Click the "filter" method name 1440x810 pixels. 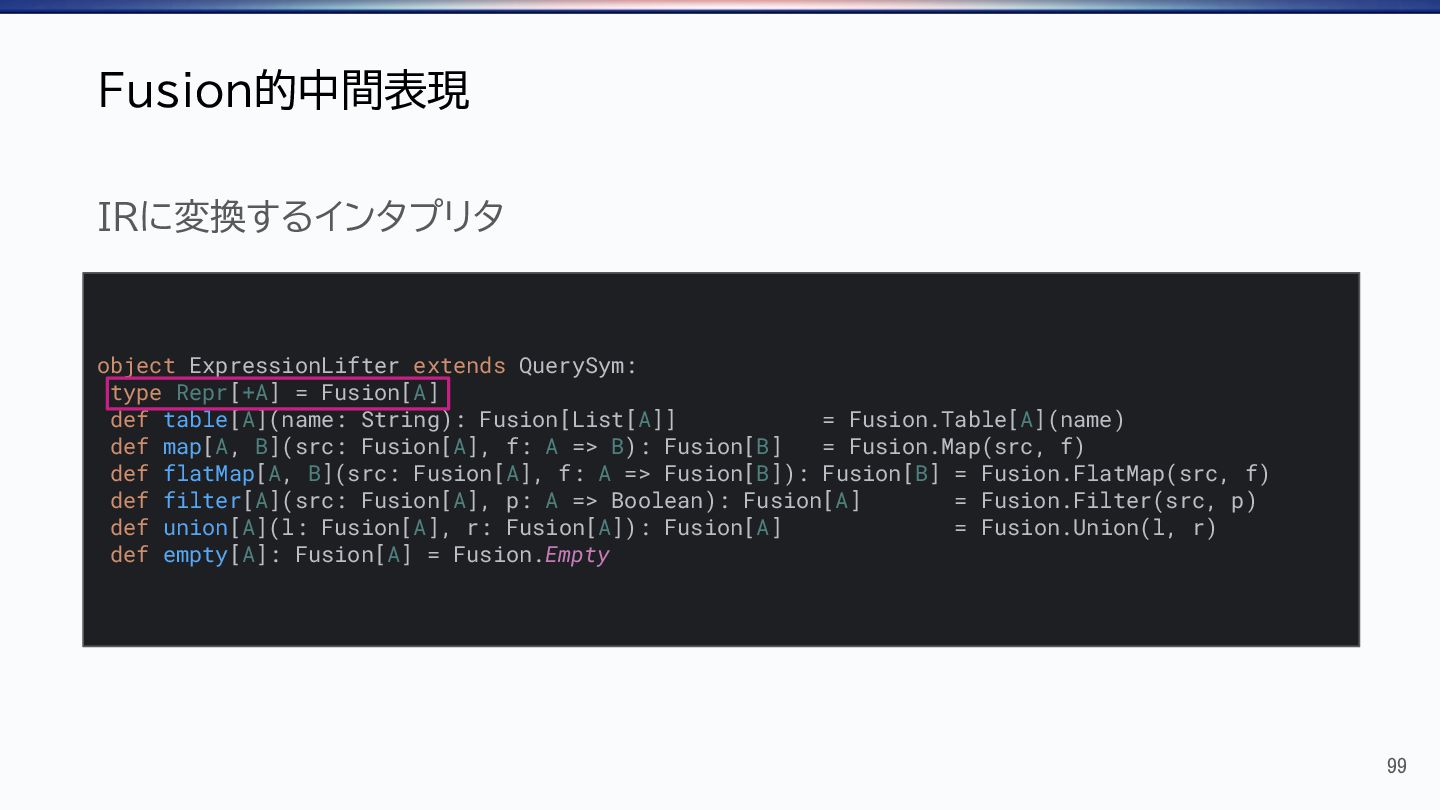click(202, 501)
